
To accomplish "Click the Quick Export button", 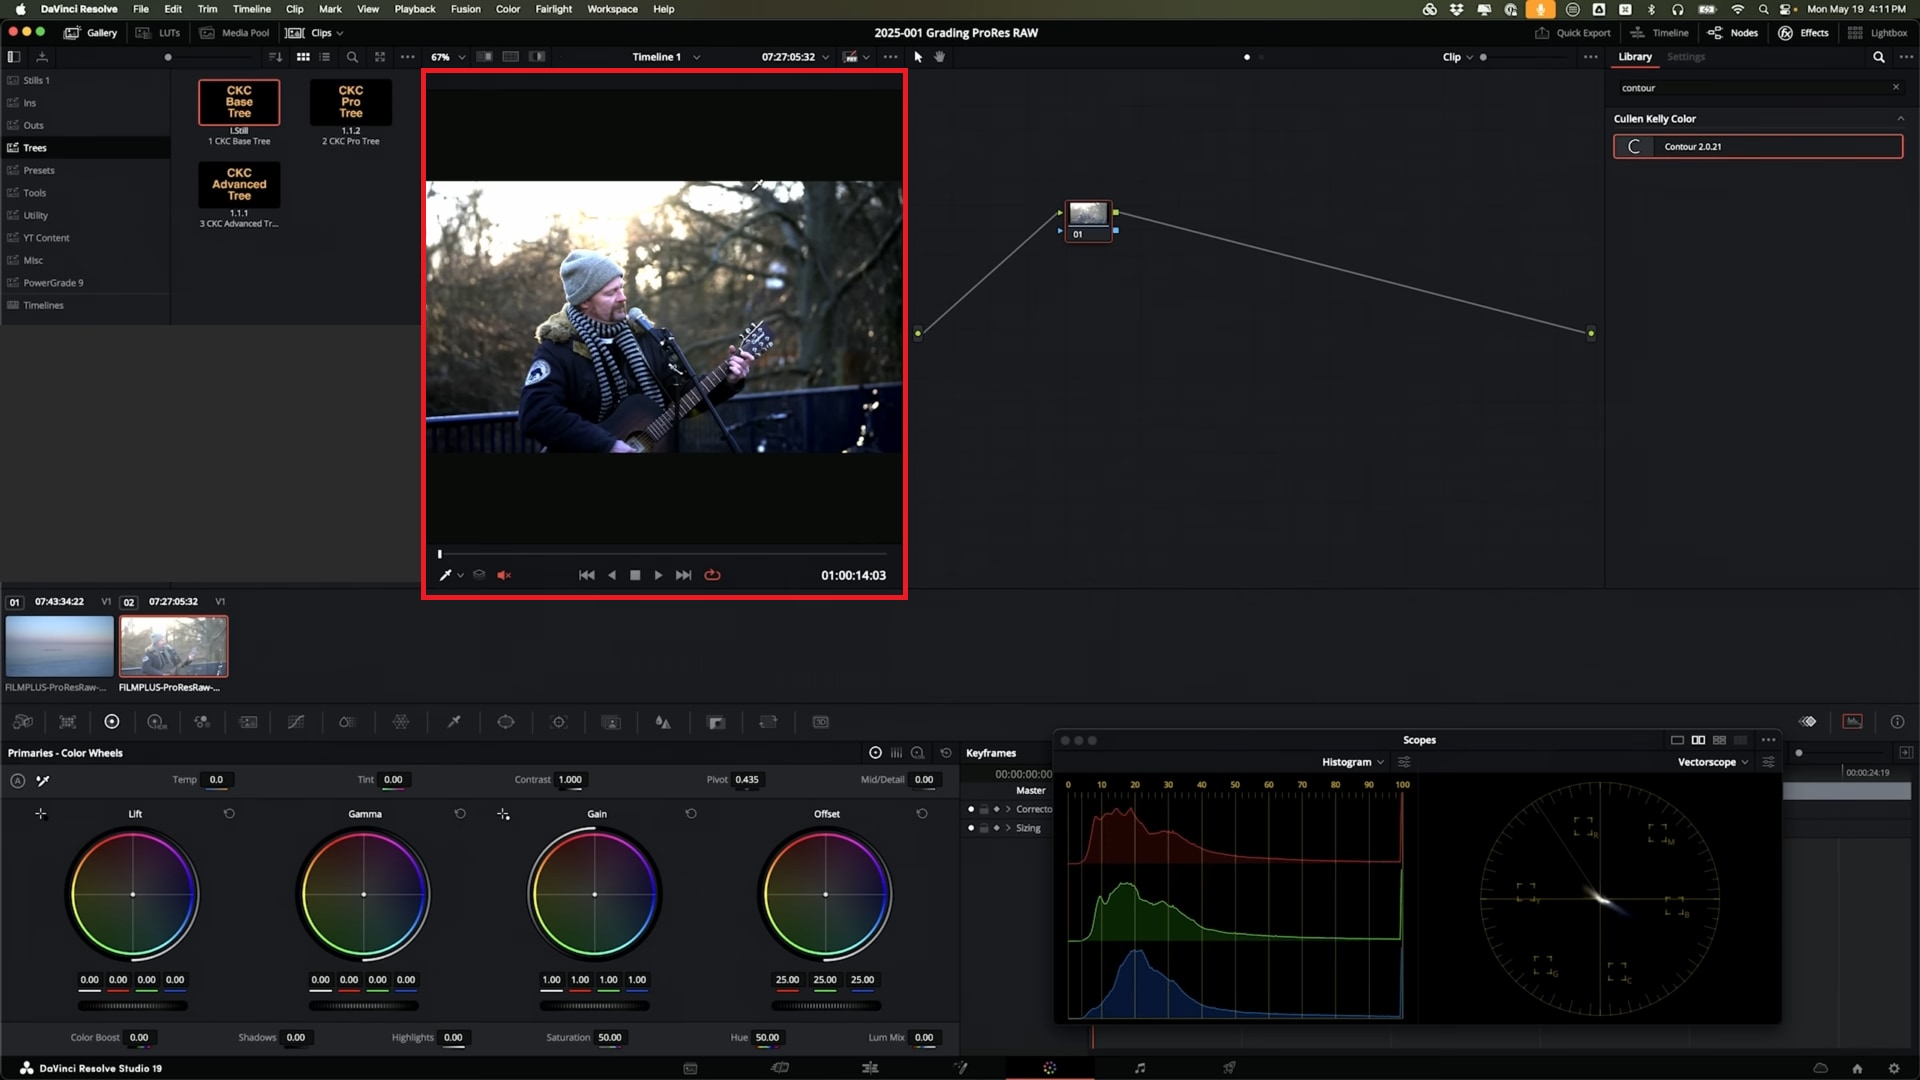I will tap(1573, 33).
